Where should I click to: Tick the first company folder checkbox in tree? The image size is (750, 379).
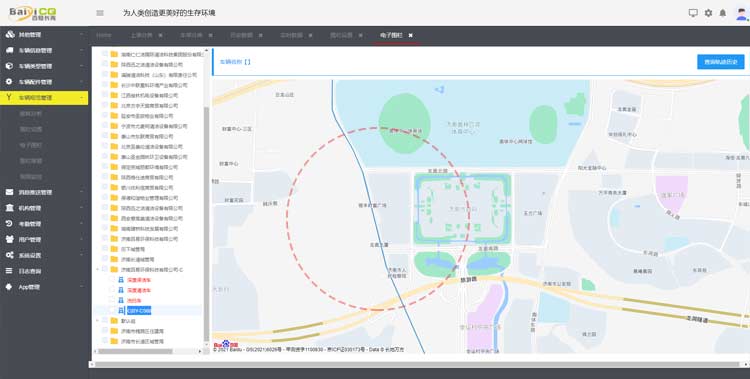click(105, 54)
